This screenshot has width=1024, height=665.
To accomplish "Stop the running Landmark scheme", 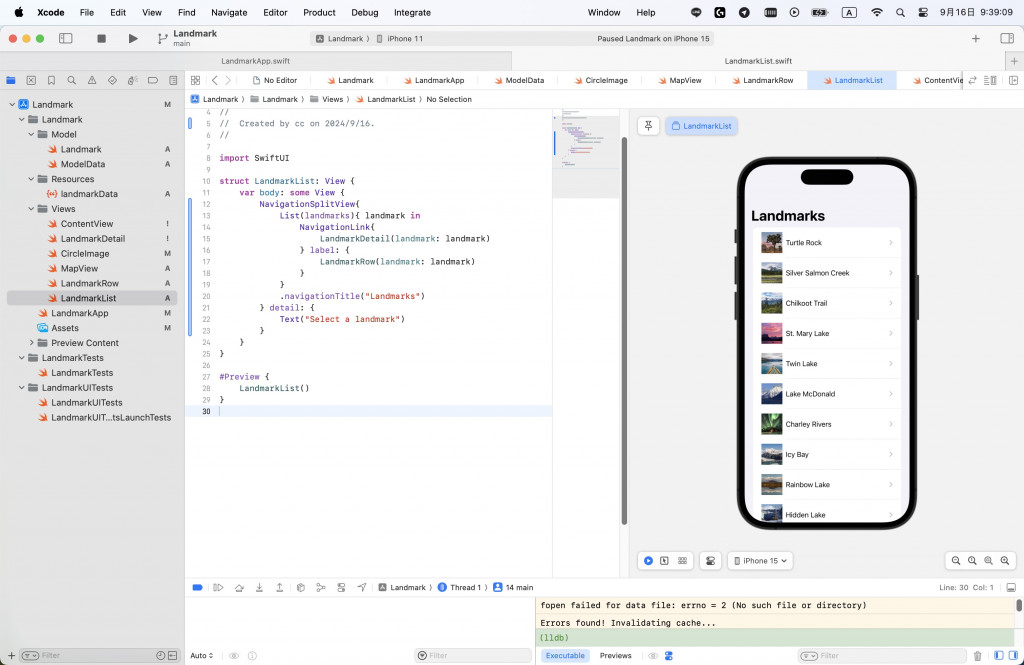I will 101,39.
